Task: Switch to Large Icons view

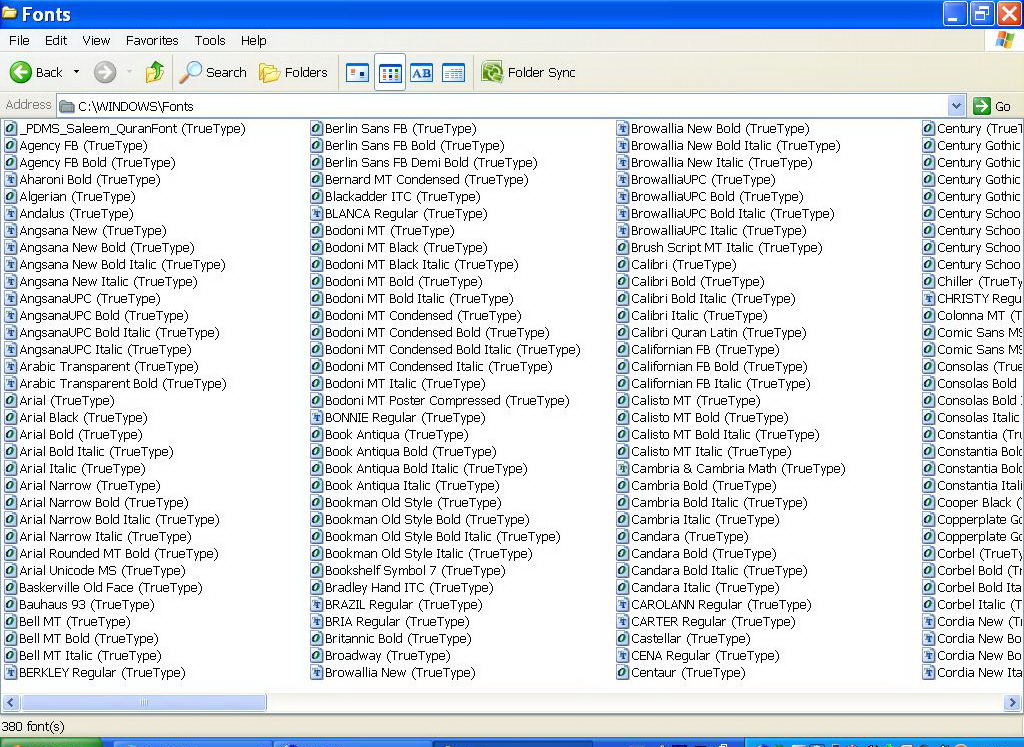Action: coord(357,72)
